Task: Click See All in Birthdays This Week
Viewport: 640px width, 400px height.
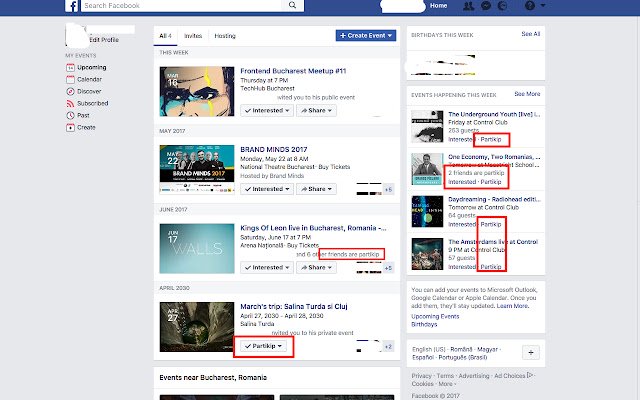Action: (531, 34)
